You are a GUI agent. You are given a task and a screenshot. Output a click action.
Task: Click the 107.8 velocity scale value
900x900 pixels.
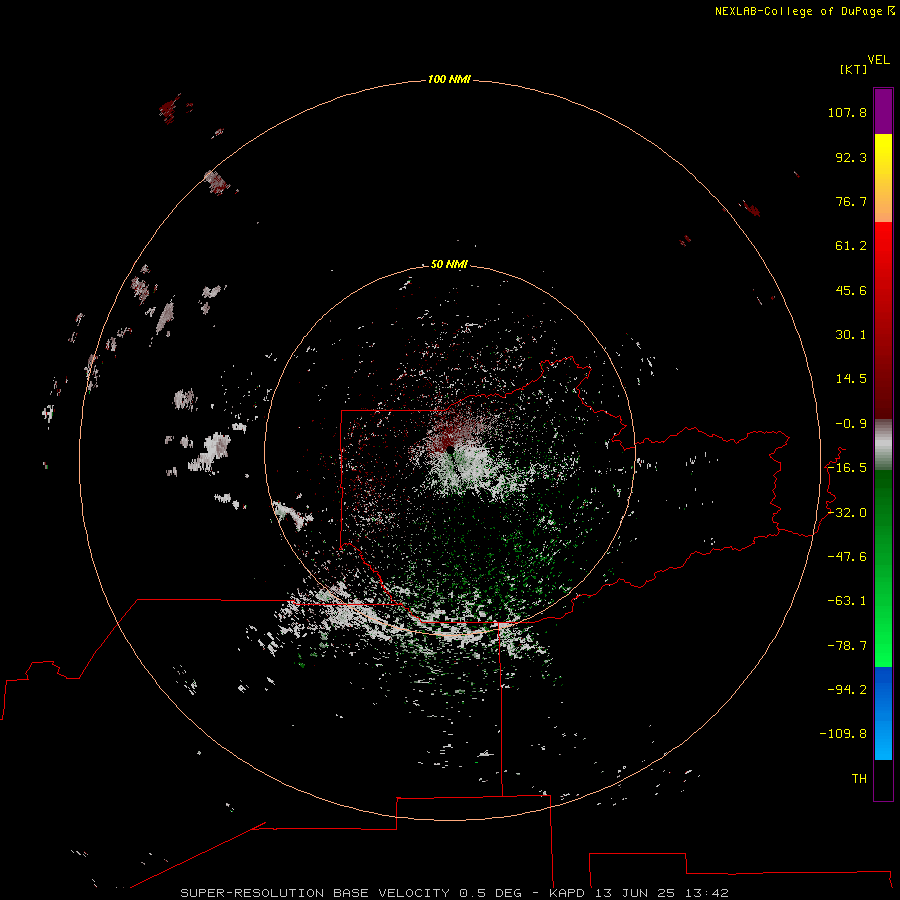point(847,112)
